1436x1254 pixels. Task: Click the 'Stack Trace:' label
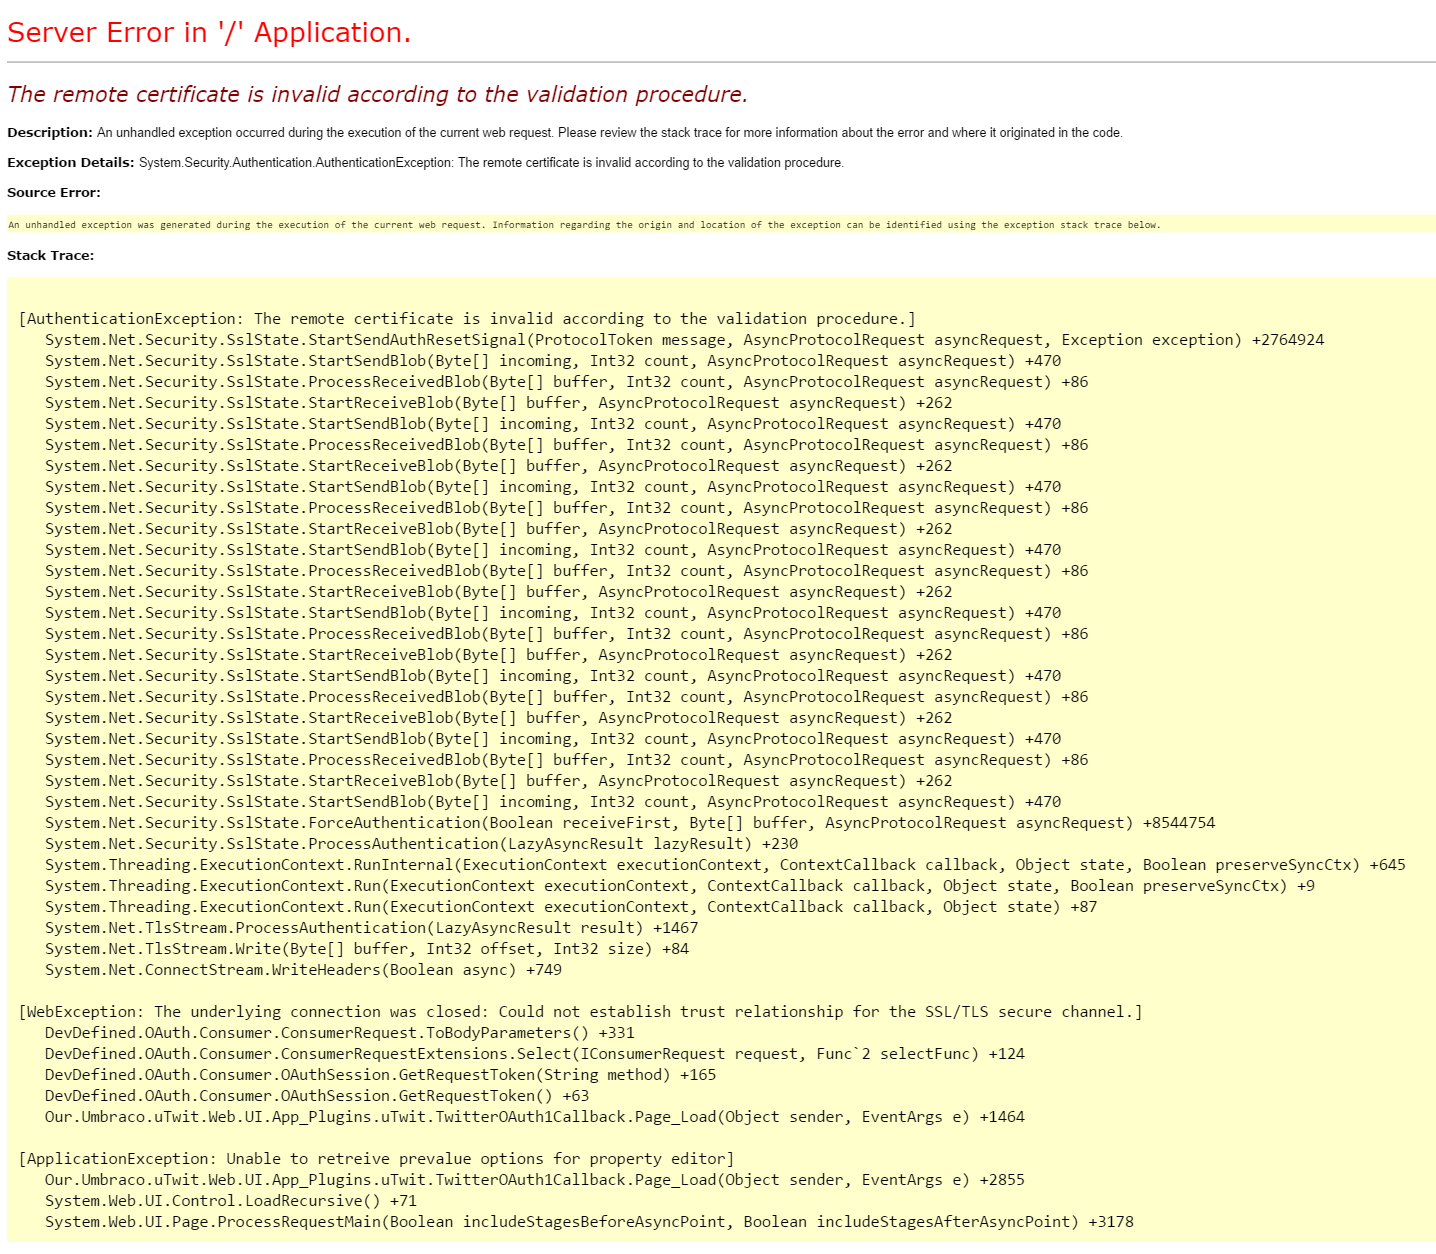51,255
